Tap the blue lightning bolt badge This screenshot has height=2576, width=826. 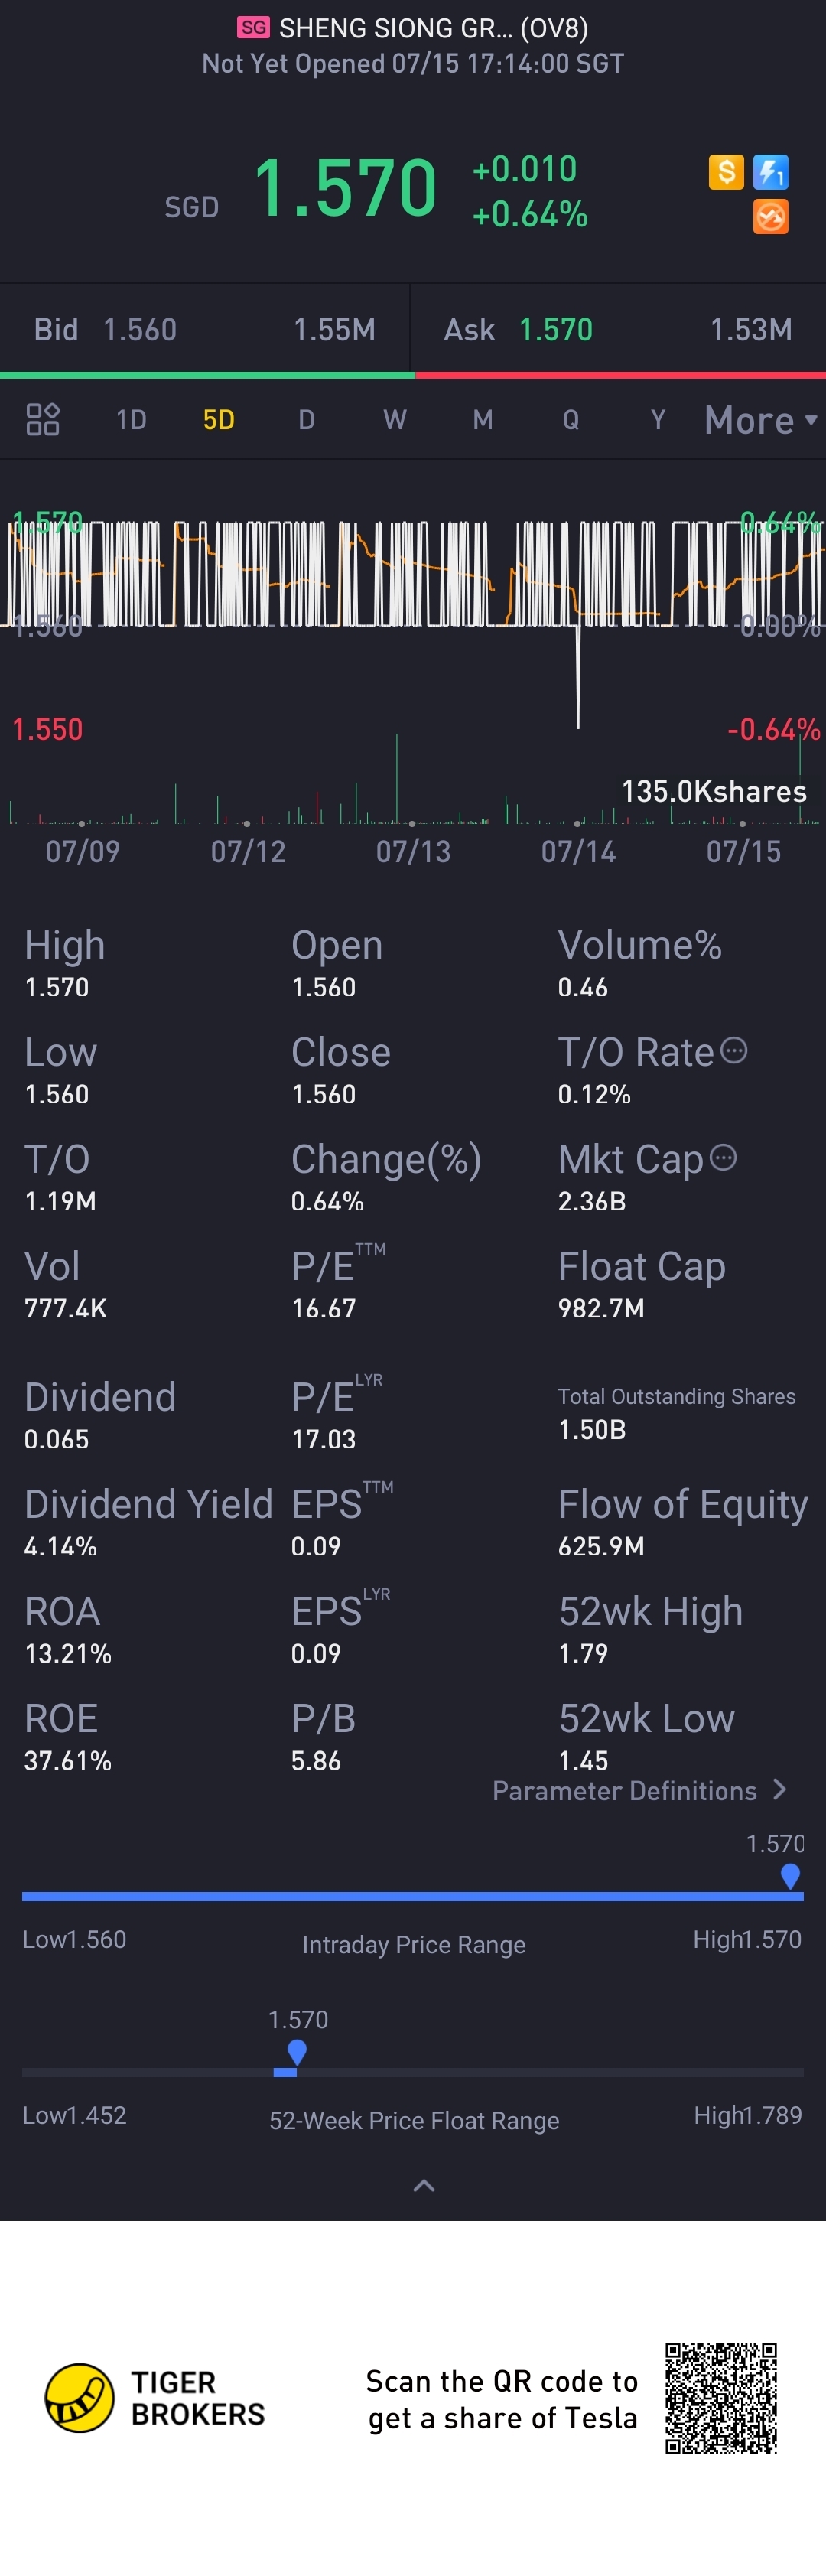770,172
